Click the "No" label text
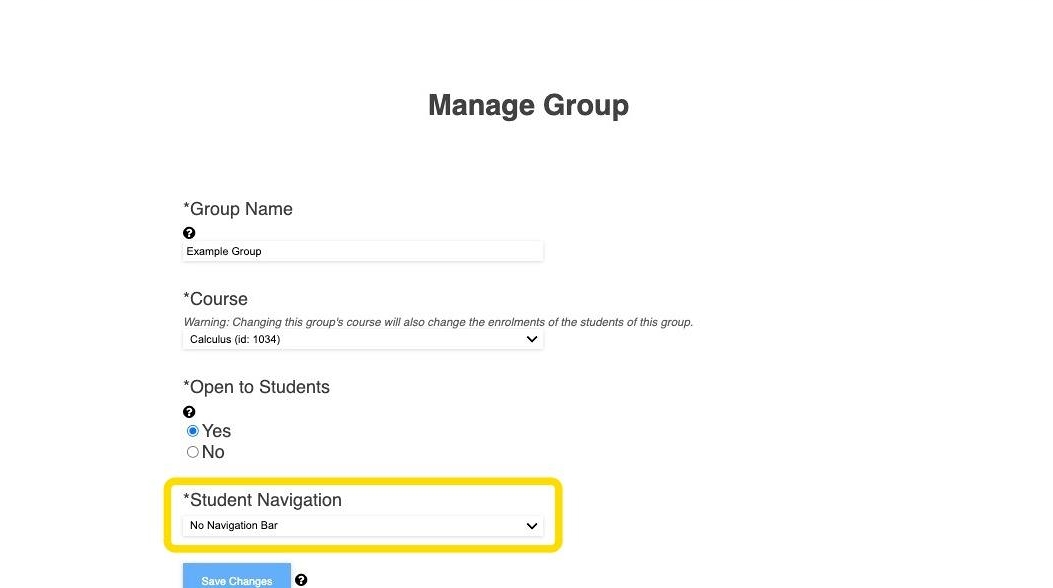The width and height of the screenshot is (1053, 588). [x=213, y=452]
